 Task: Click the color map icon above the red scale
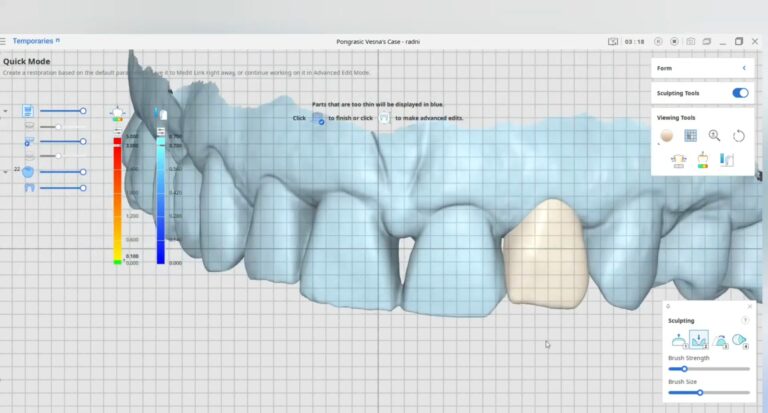(x=117, y=114)
